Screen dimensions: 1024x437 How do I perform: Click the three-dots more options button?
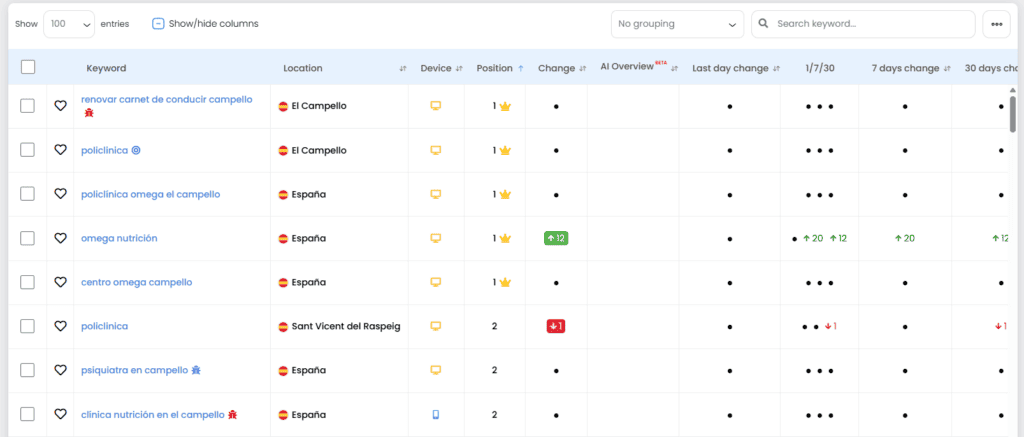point(996,24)
